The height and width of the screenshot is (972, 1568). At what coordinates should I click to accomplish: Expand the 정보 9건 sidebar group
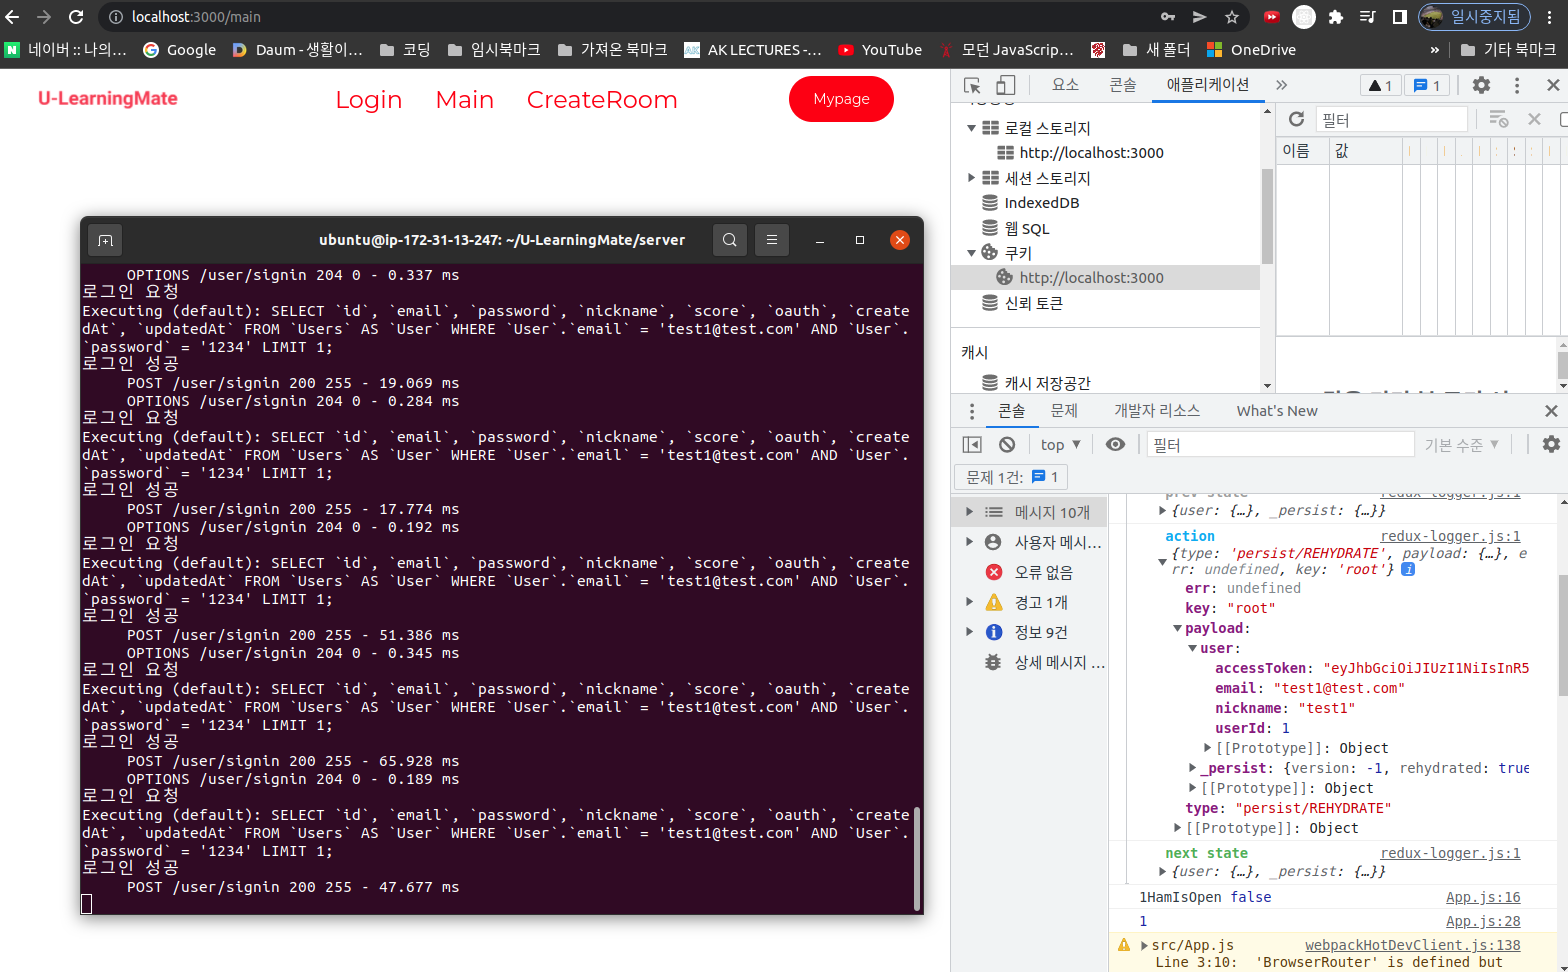pos(969,632)
